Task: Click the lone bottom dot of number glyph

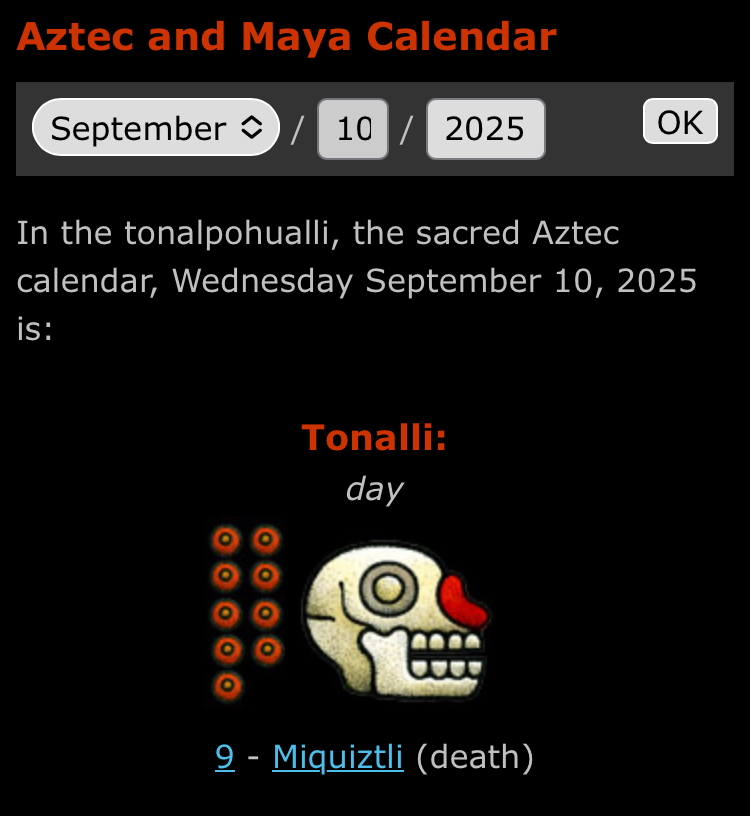Action: tap(227, 685)
